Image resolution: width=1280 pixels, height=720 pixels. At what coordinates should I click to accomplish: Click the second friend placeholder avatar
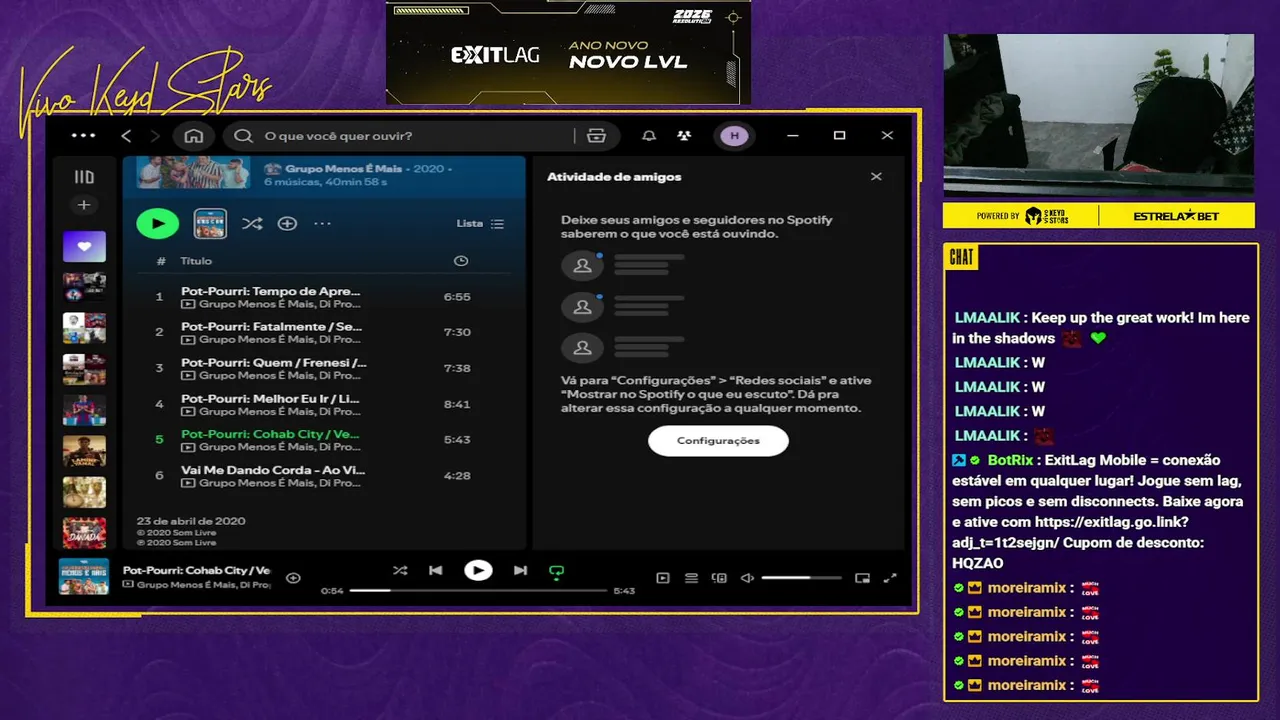coord(582,307)
